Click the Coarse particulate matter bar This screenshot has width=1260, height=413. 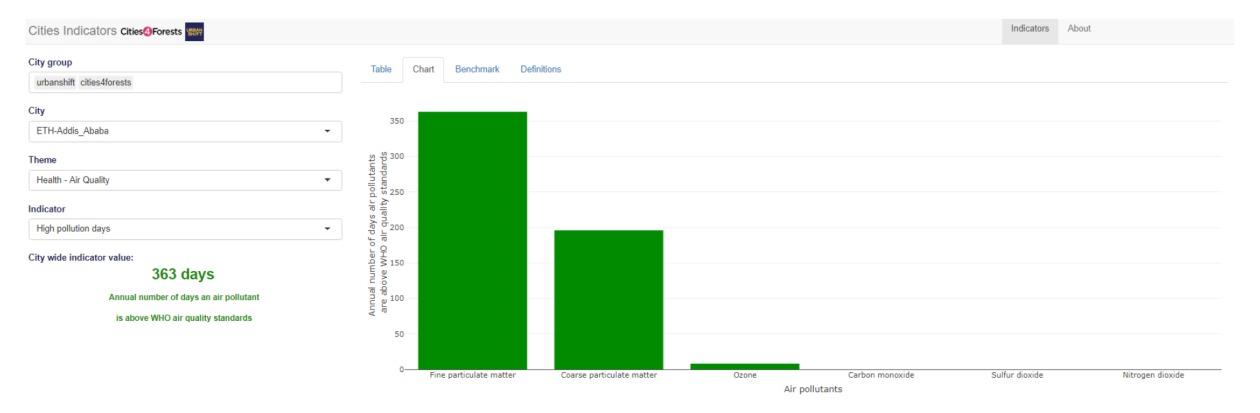[x=609, y=300]
